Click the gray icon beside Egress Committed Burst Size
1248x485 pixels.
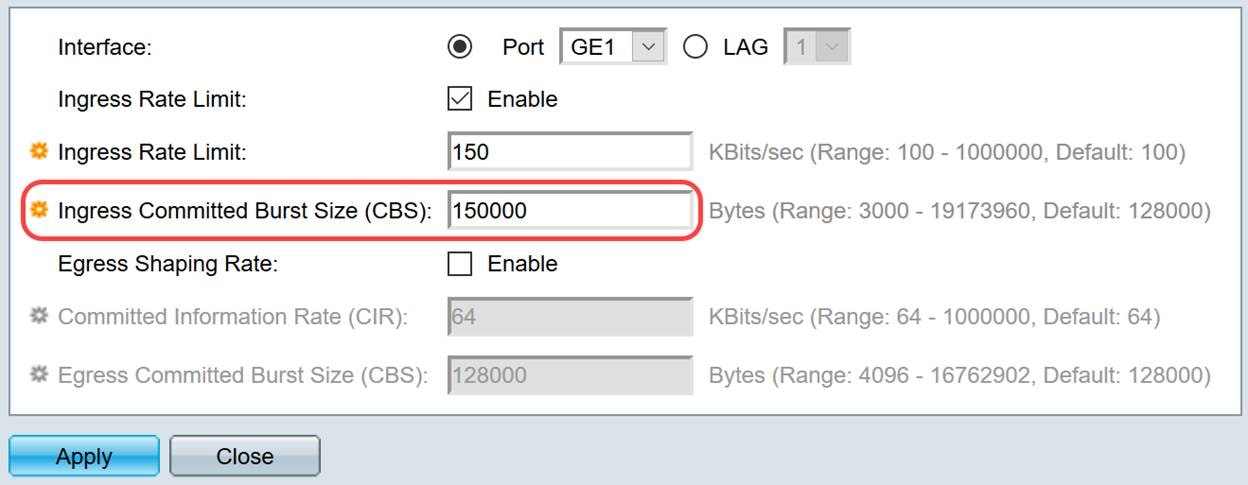tap(40, 375)
